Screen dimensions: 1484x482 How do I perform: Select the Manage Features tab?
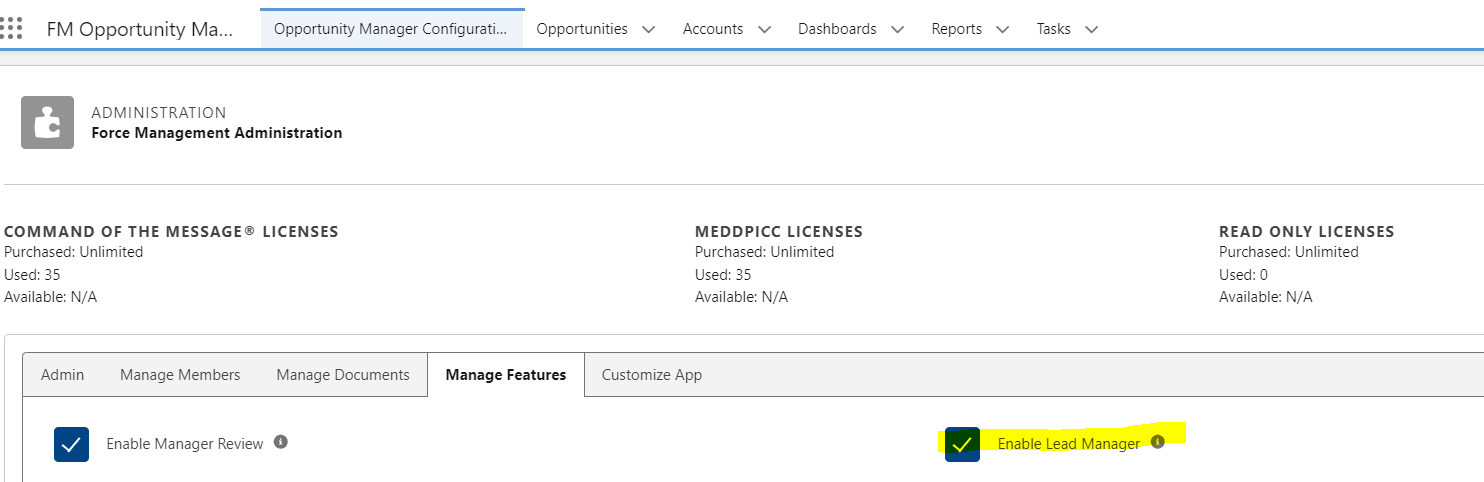tap(505, 375)
